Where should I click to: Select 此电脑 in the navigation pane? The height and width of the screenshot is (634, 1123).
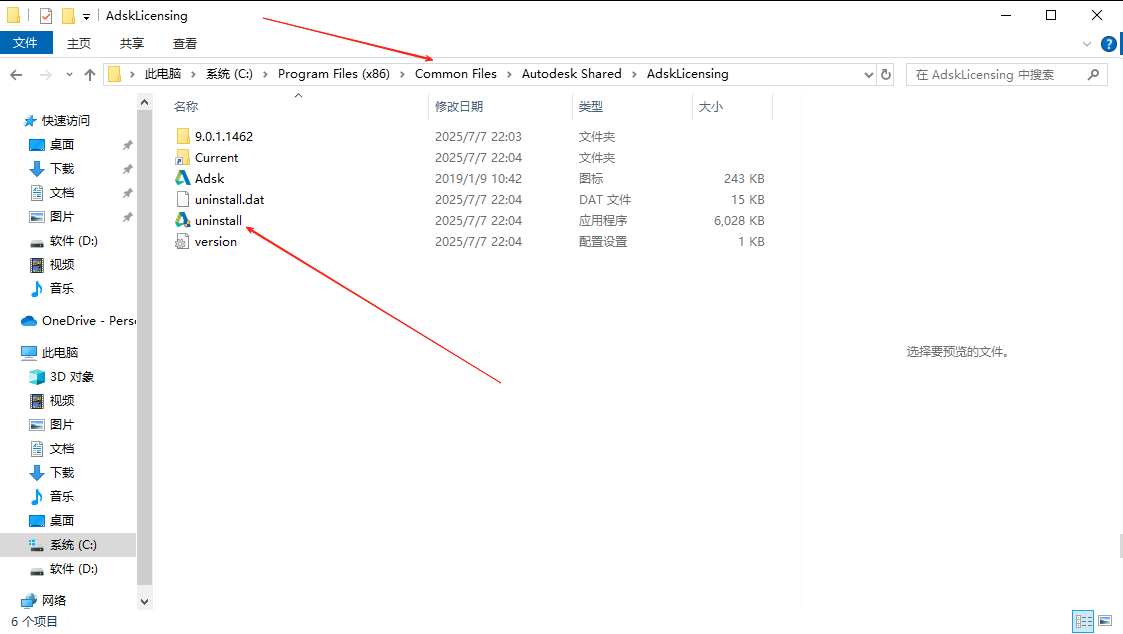(x=59, y=352)
